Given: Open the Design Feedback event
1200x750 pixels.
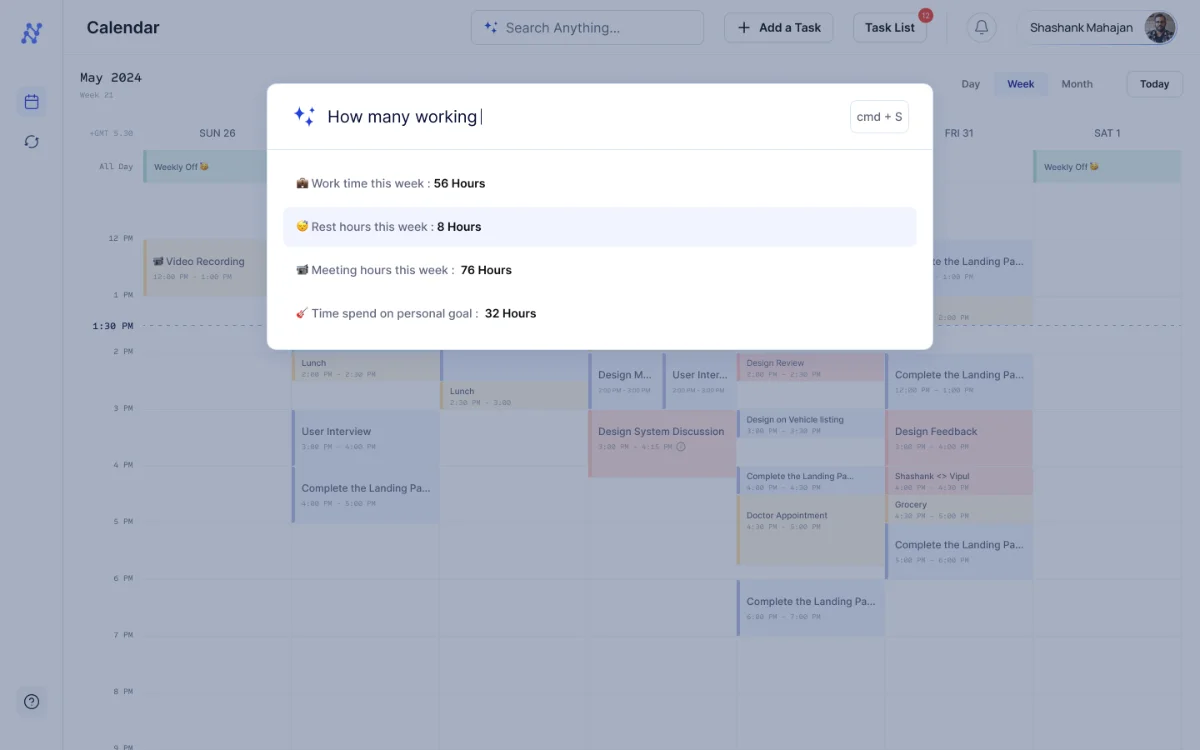Looking at the screenshot, I should pos(959,438).
